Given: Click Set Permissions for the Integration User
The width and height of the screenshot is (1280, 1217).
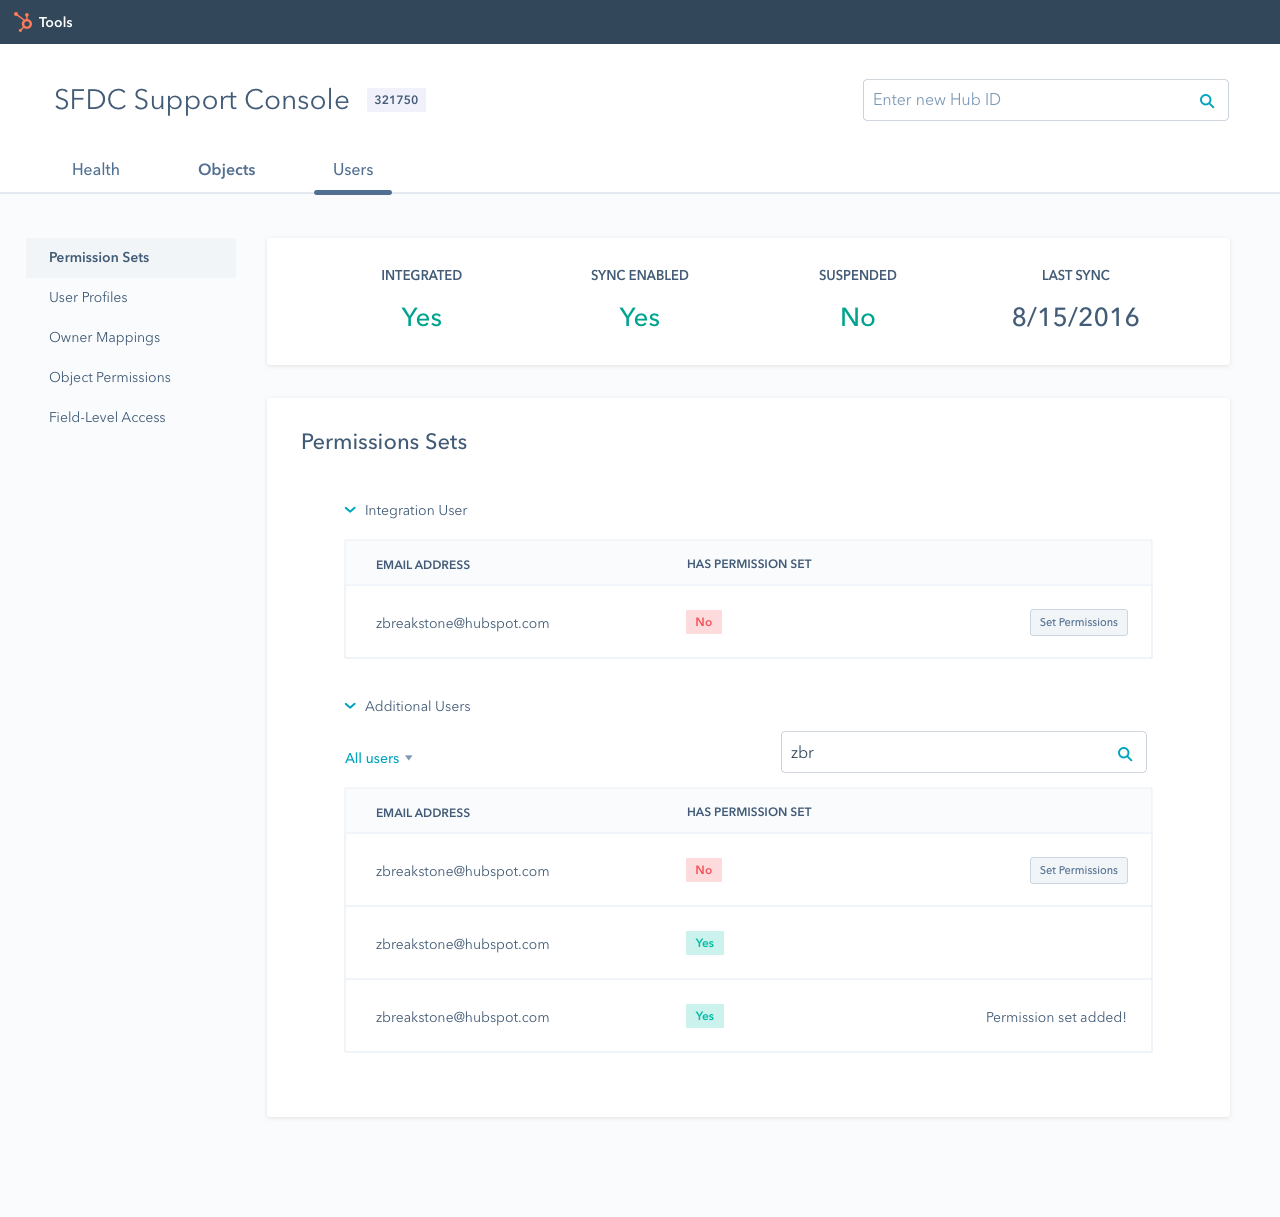Looking at the screenshot, I should pos(1079,622).
